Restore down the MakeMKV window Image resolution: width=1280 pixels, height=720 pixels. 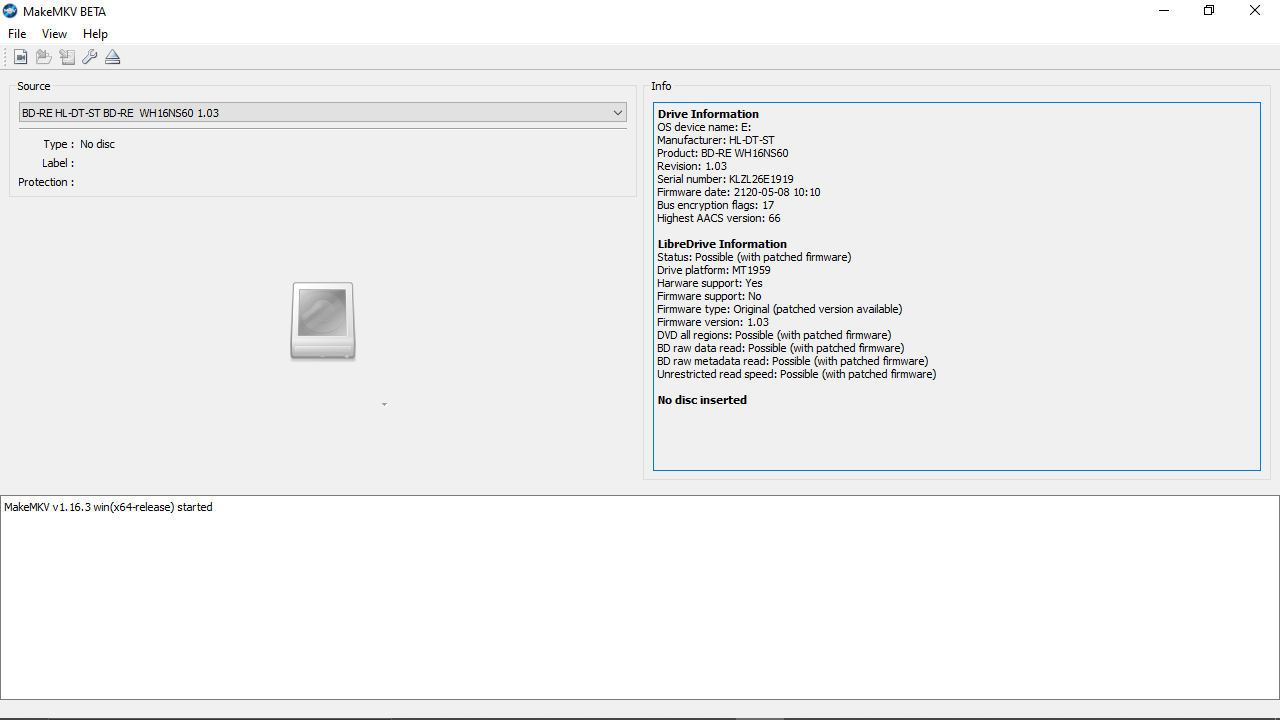click(1209, 11)
